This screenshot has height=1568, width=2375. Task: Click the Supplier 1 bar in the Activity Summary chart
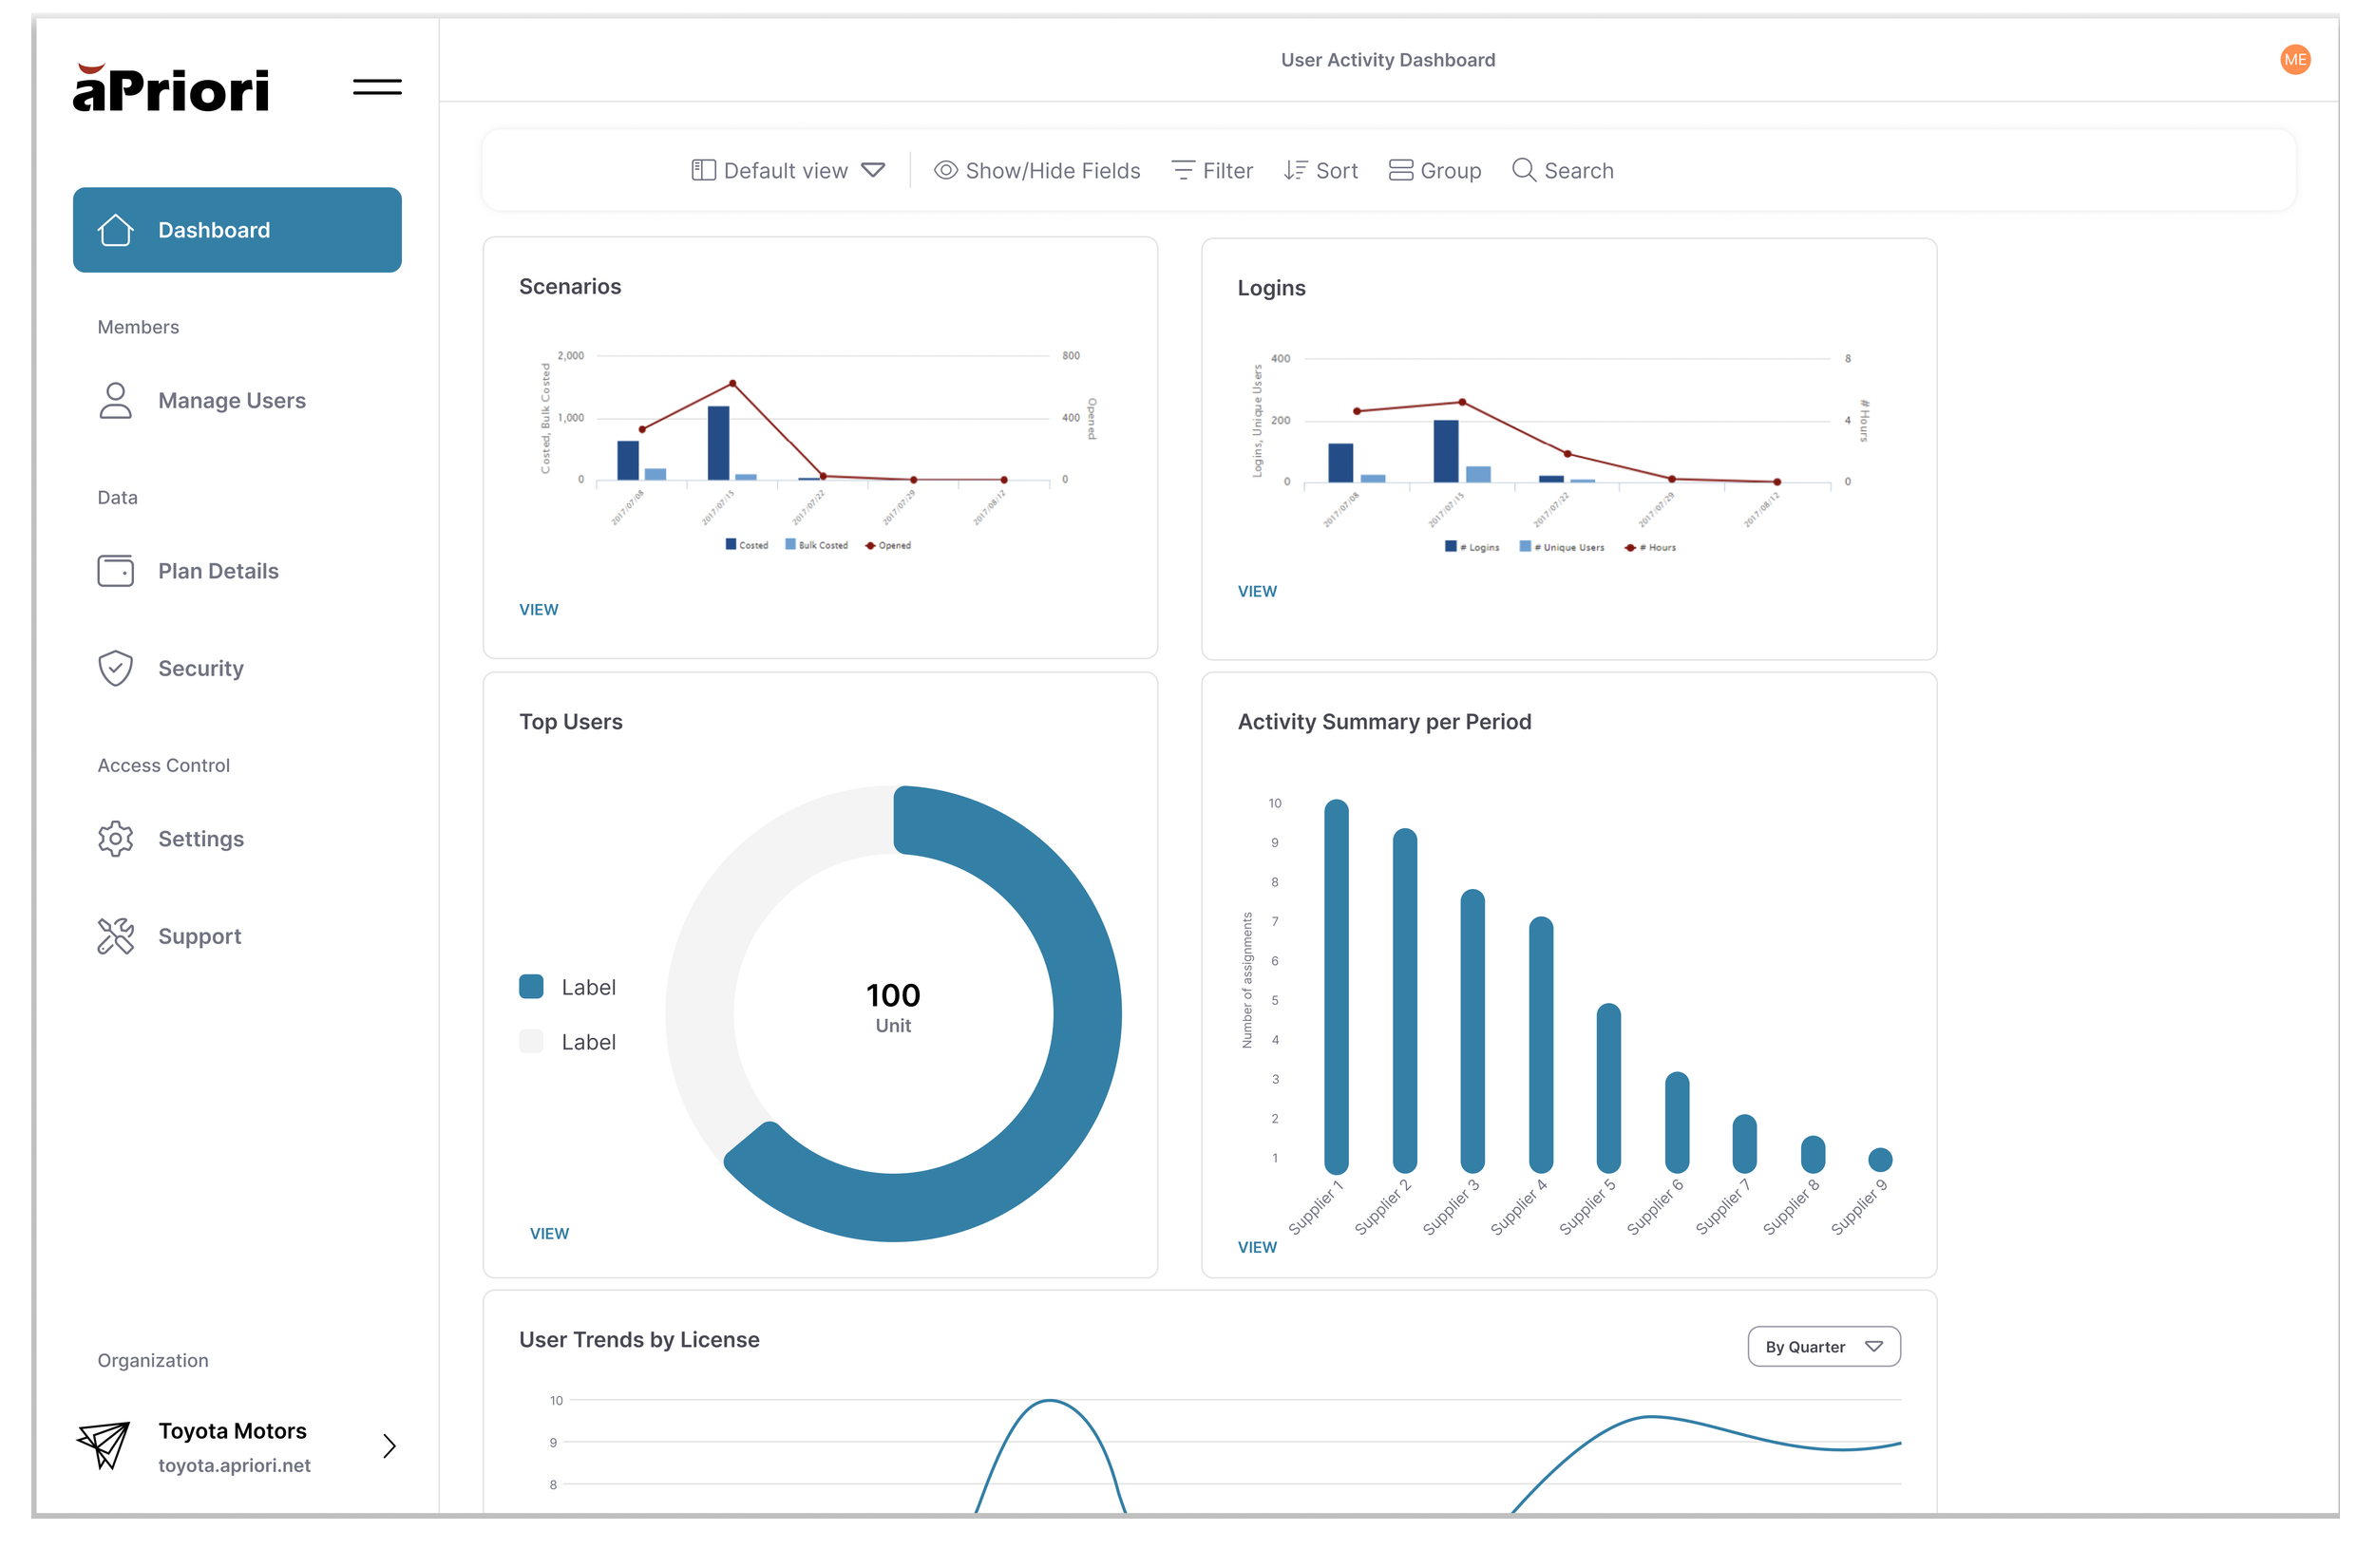(x=1336, y=985)
